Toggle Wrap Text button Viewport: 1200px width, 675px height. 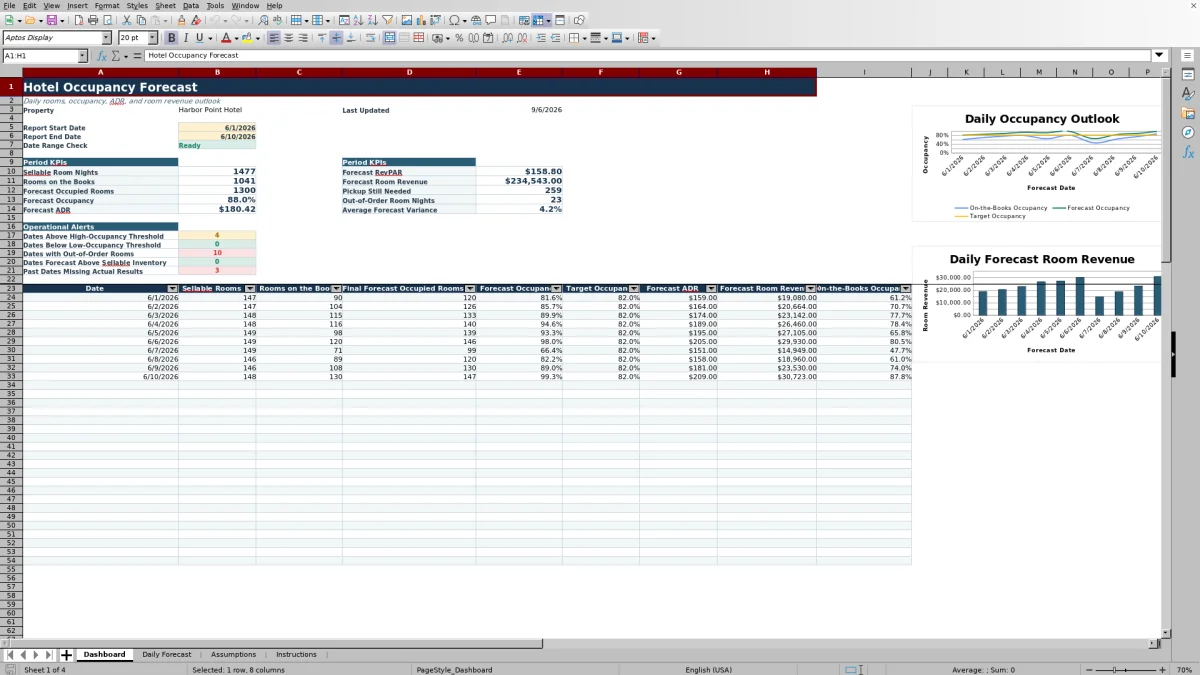click(x=370, y=38)
